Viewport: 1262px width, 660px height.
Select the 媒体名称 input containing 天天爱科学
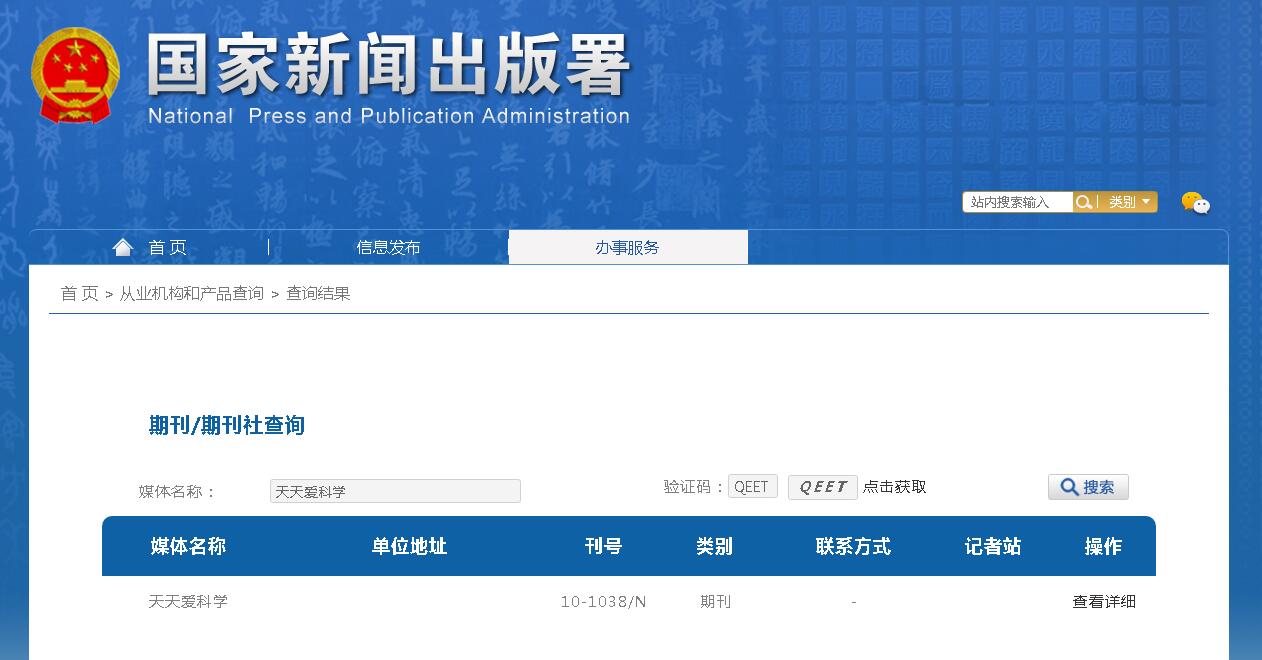pyautogui.click(x=394, y=490)
